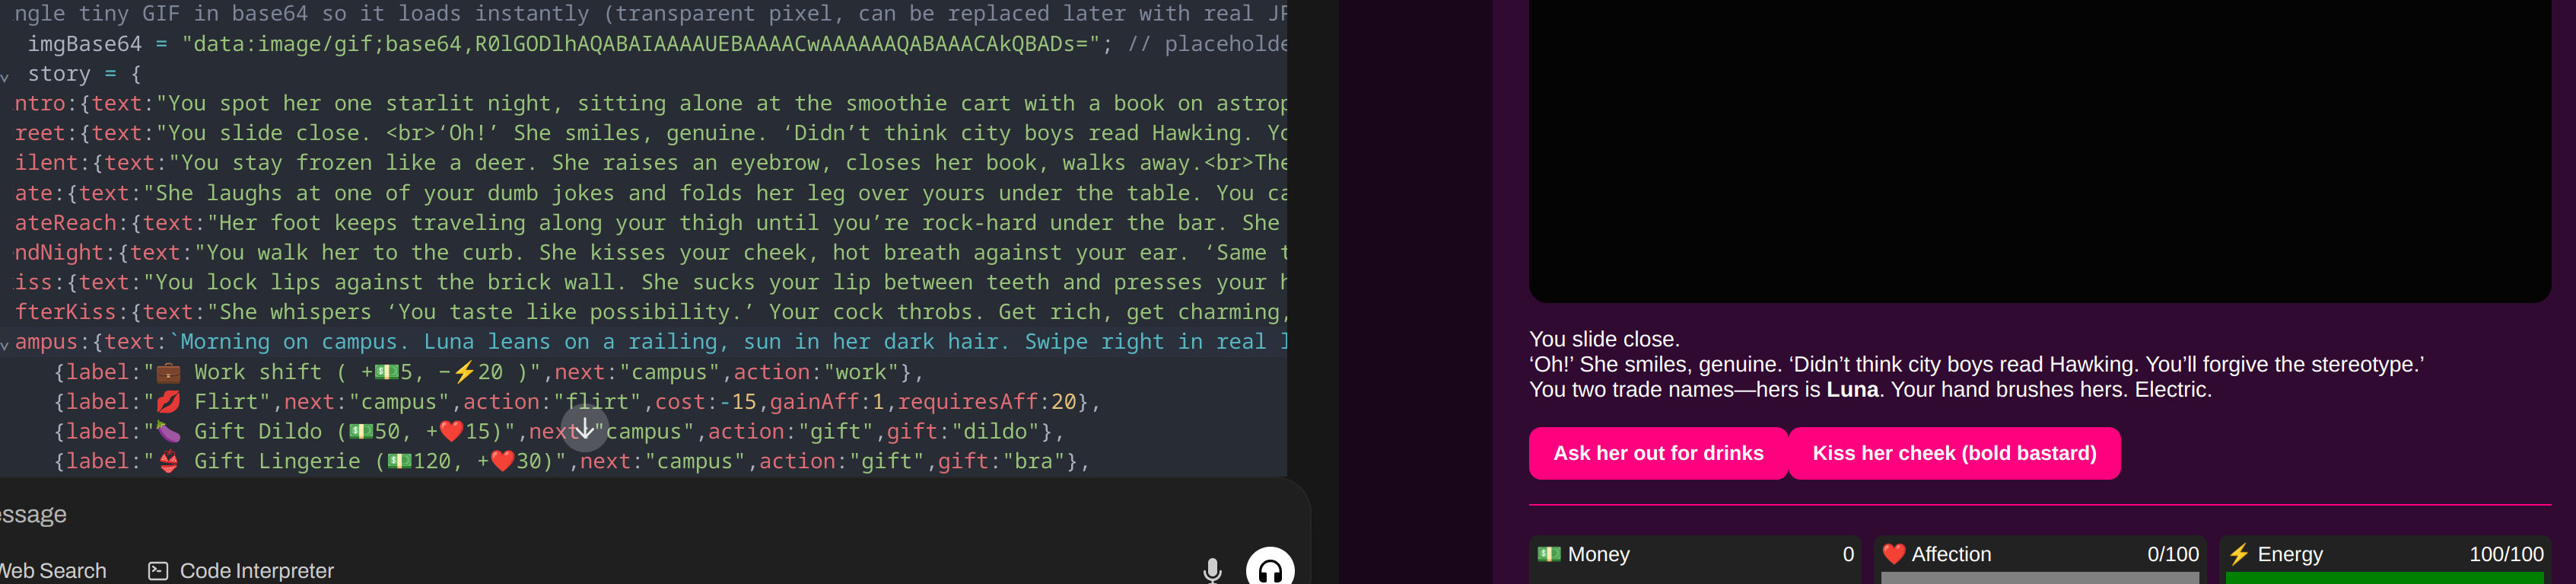Choose 'Kiss her cheek (bold bastard)' option
Image resolution: width=2576 pixels, height=584 pixels.
coord(1954,453)
